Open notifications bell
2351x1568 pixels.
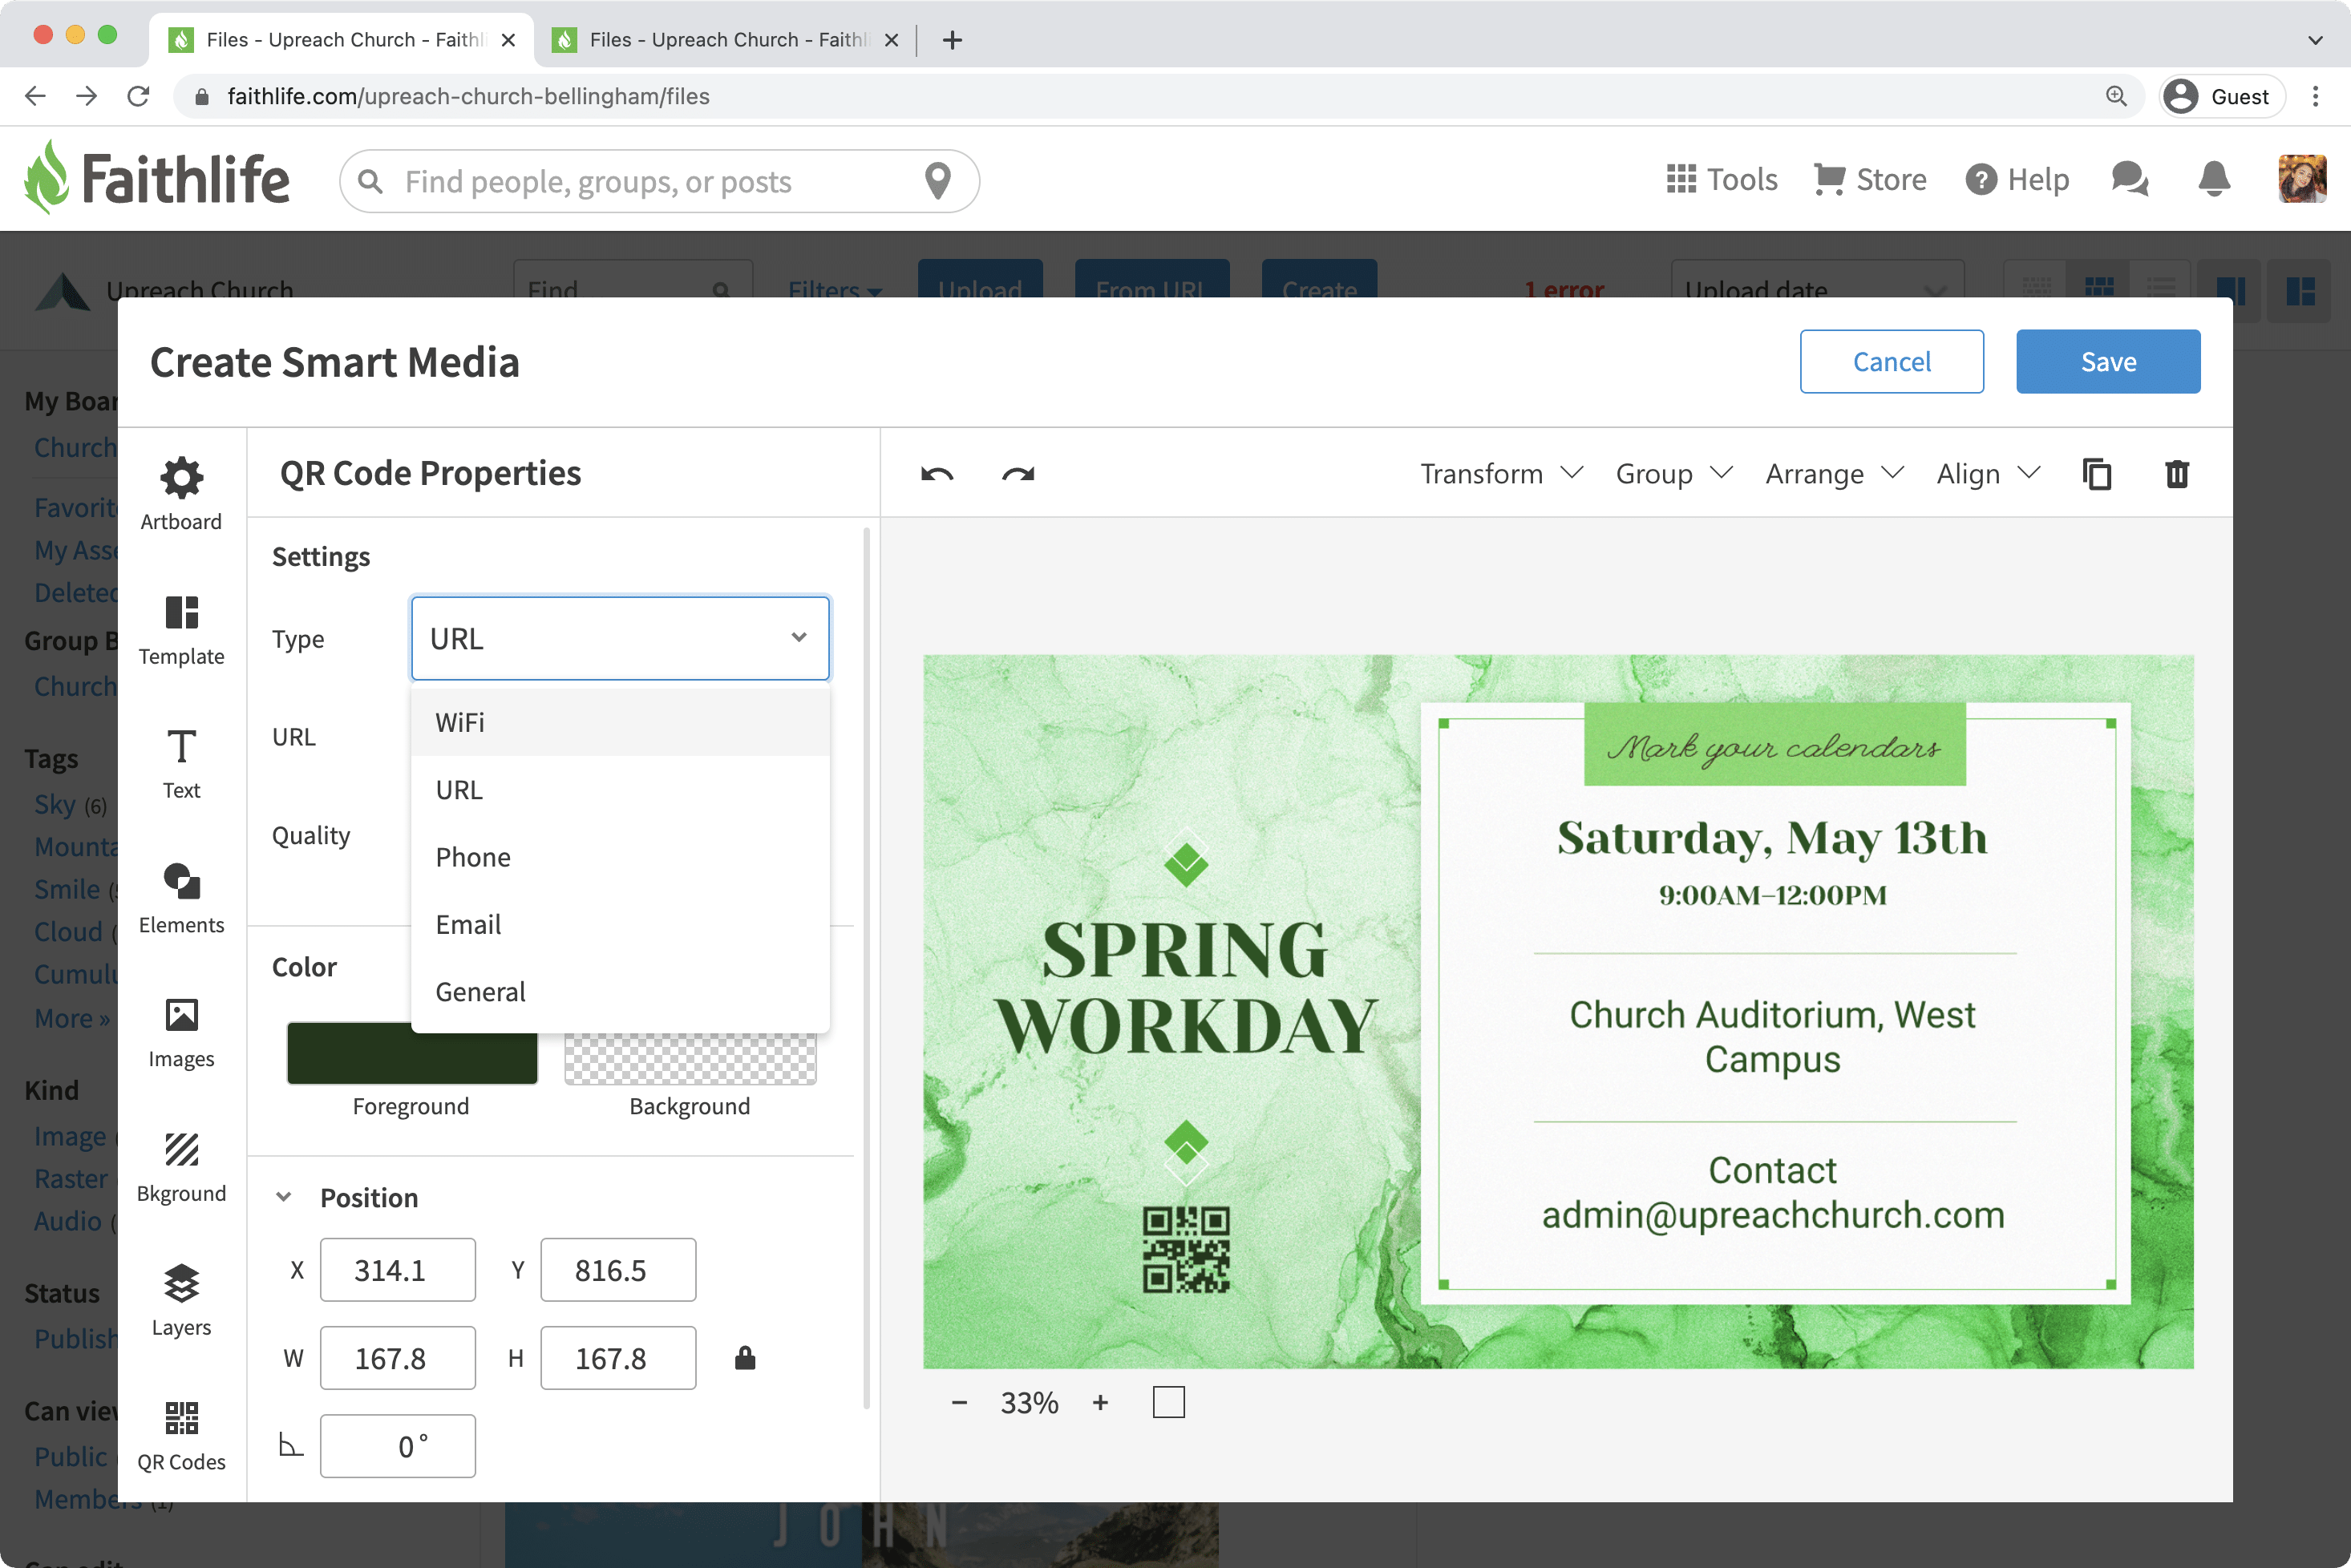(2214, 180)
